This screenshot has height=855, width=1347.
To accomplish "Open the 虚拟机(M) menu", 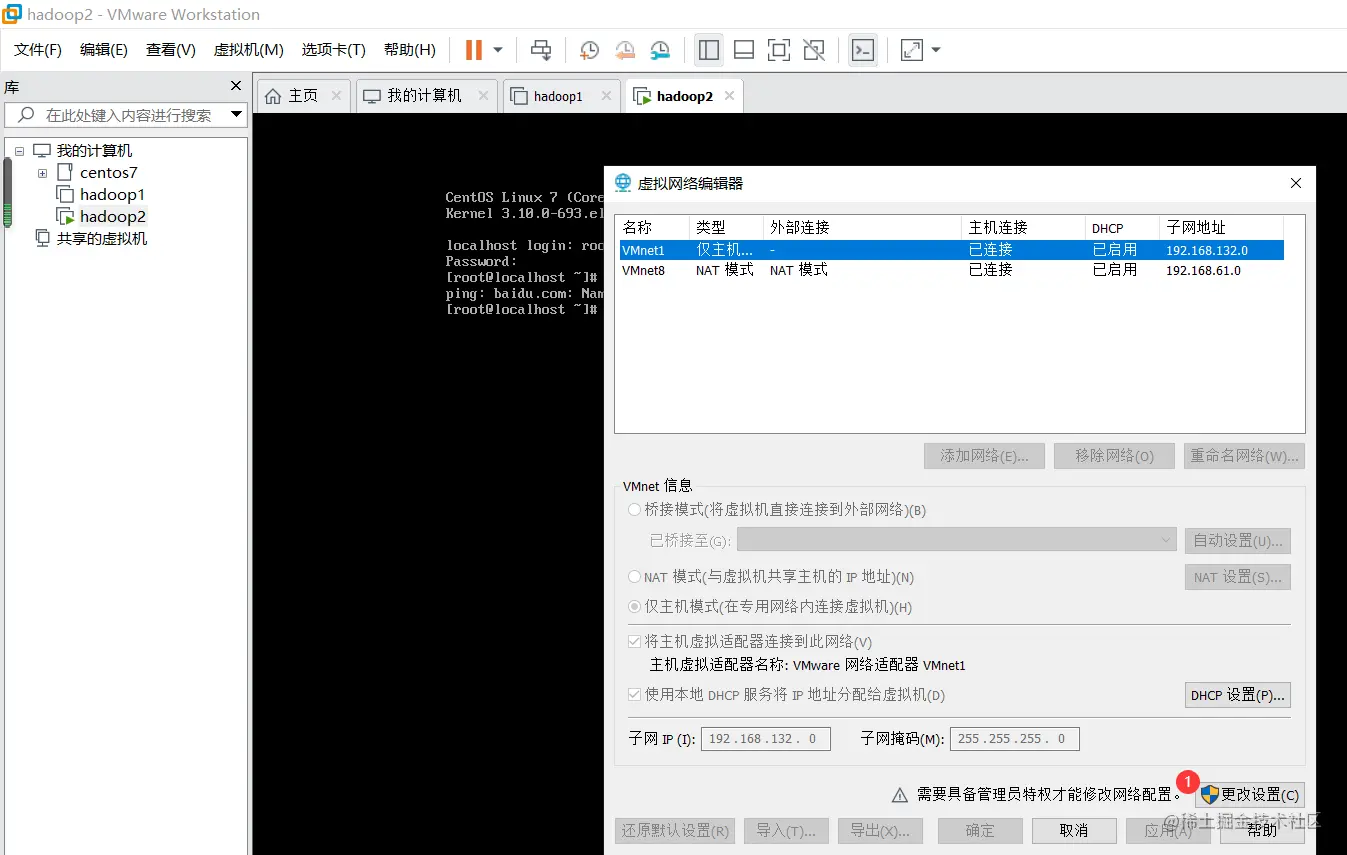I will [x=249, y=50].
